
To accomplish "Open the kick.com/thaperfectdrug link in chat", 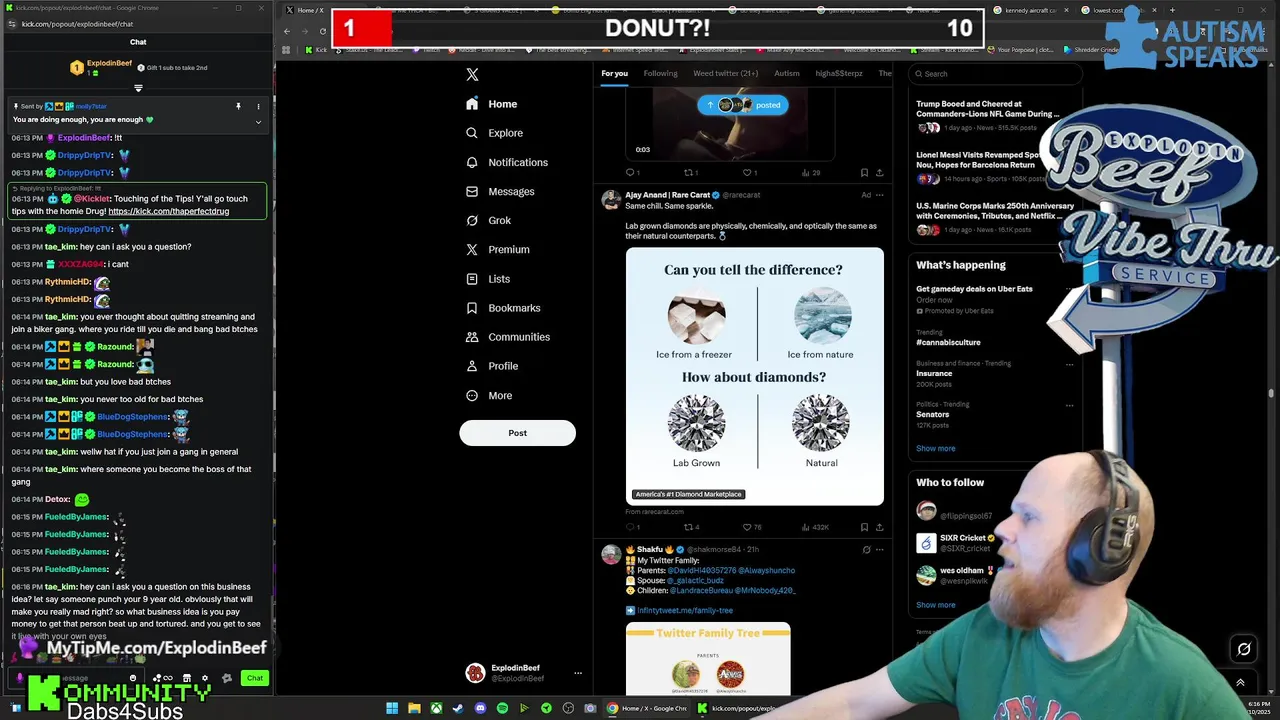I will (x=168, y=211).
